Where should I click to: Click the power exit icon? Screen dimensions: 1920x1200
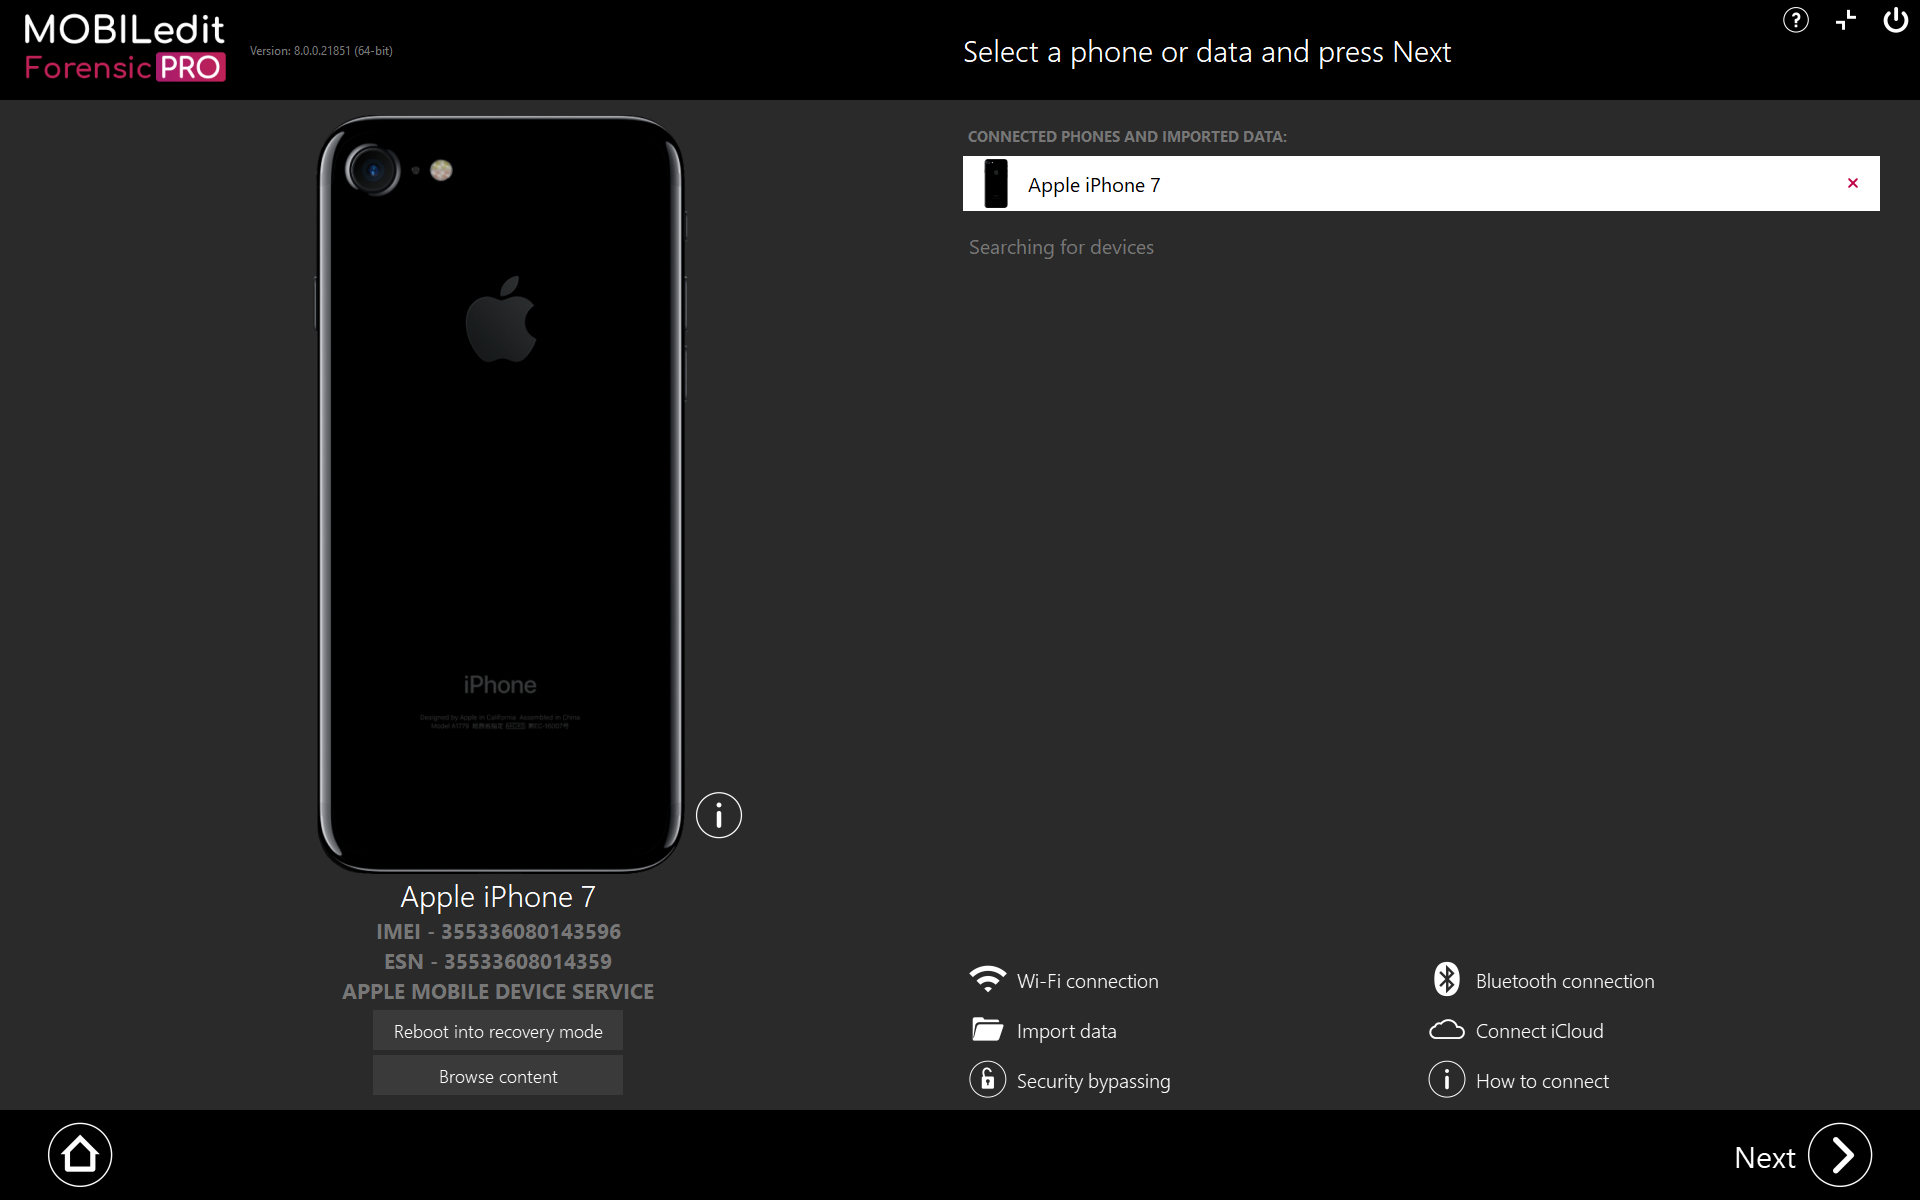coord(1895,20)
